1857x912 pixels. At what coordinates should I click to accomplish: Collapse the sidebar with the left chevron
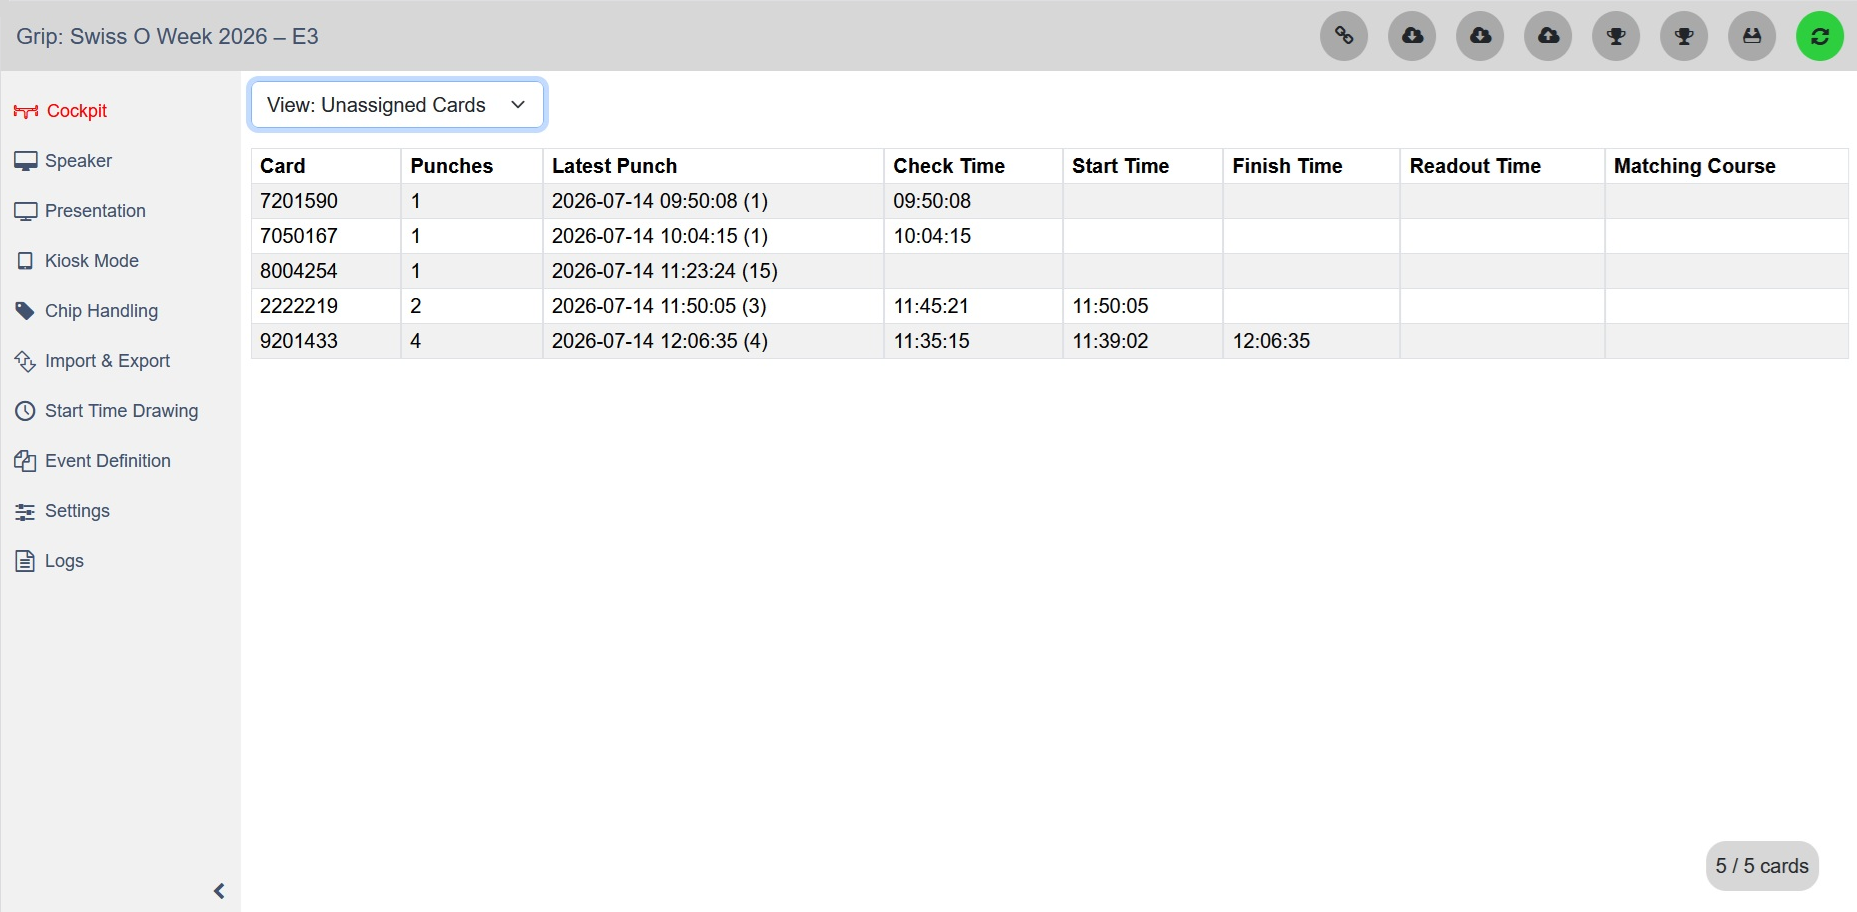pos(219,891)
